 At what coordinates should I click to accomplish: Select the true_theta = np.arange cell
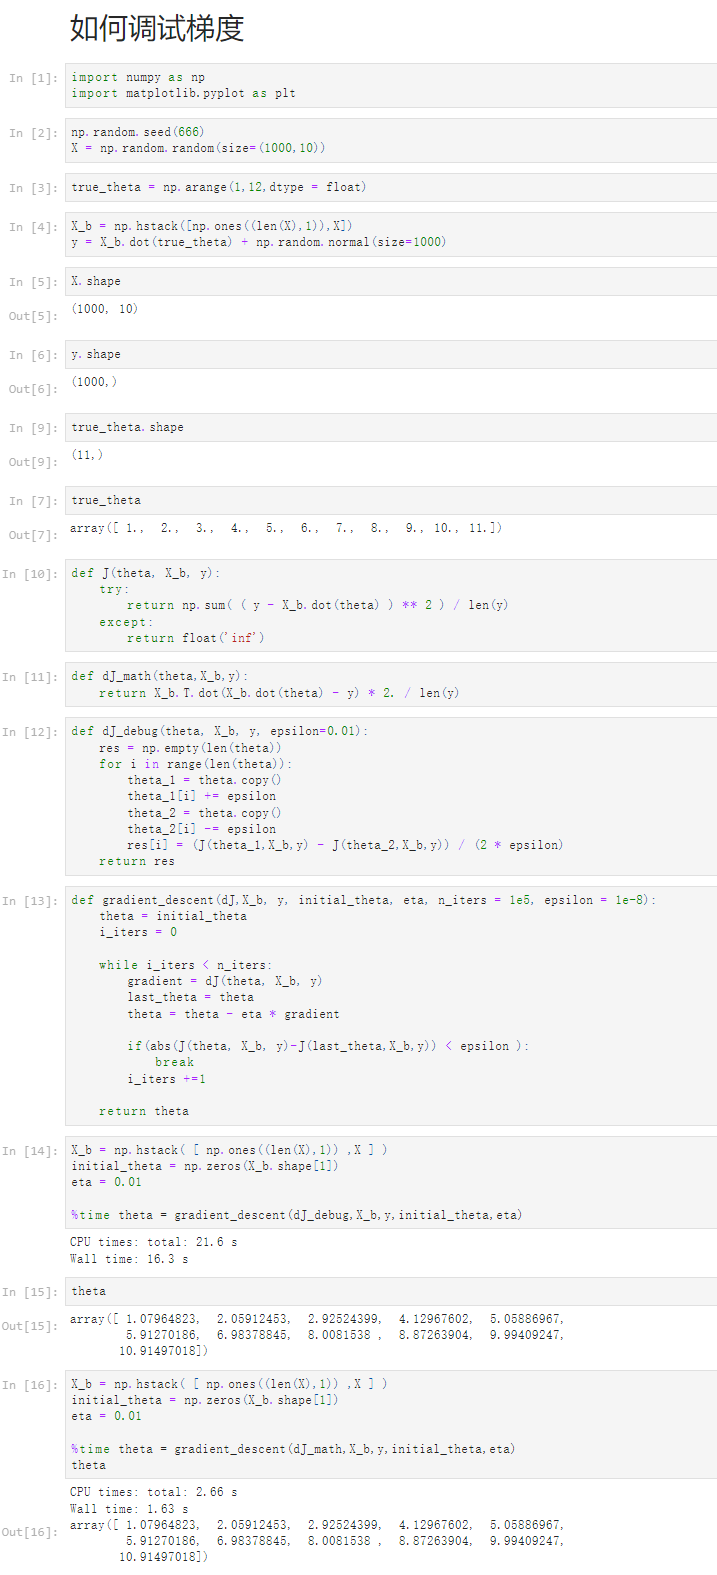[x=391, y=187]
